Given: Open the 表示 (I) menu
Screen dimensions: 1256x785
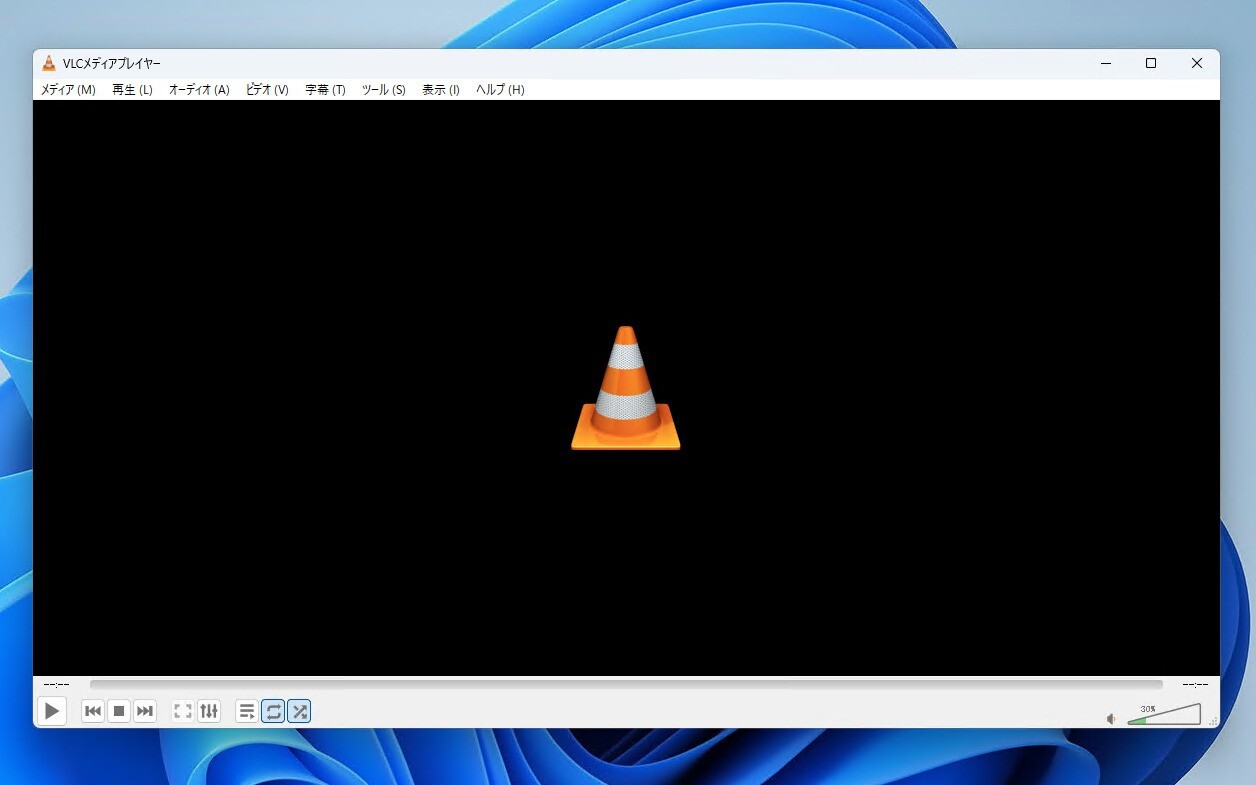Looking at the screenshot, I should coord(441,90).
